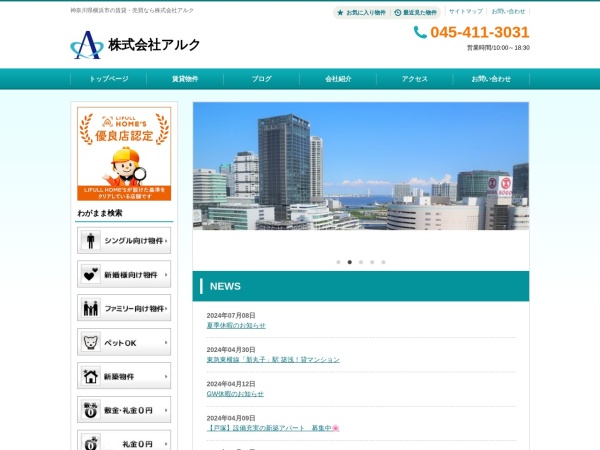Screen dimensions: 600x450
Task: Go to トップページ in navigation bar
Action: [x=109, y=79]
